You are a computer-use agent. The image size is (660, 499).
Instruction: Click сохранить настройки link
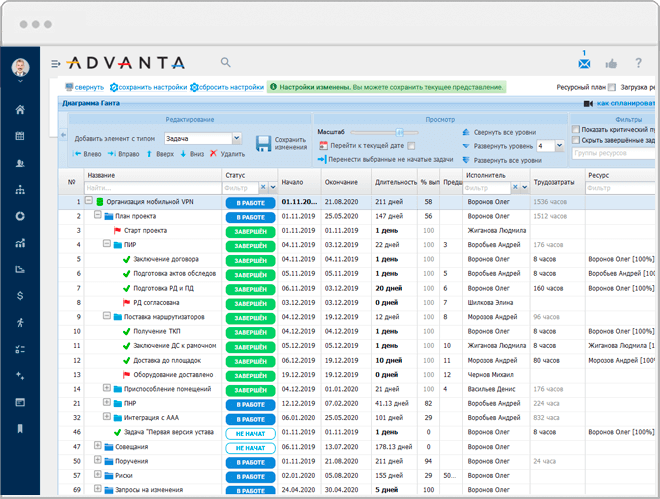[x=153, y=87]
